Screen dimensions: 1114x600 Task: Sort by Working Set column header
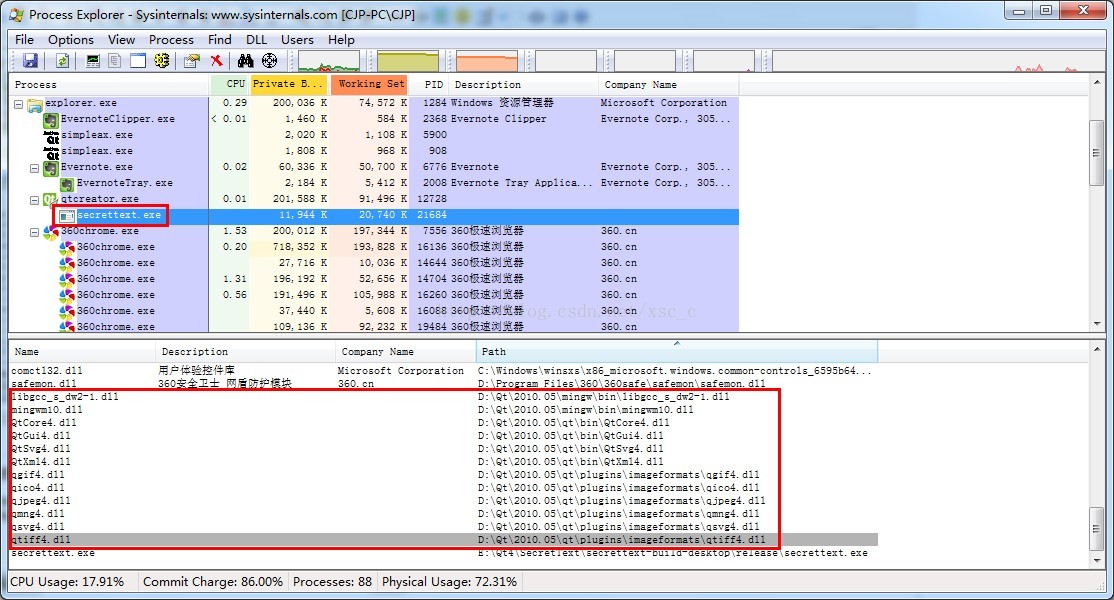tap(369, 84)
